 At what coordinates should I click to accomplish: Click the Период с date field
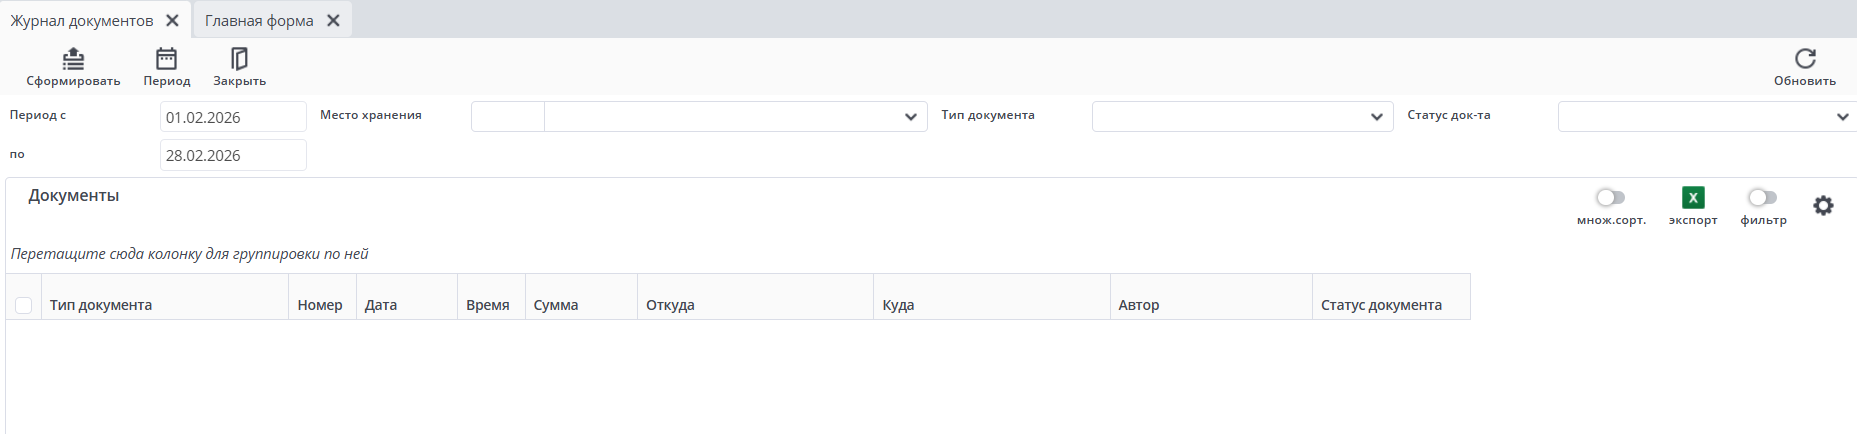[233, 117]
